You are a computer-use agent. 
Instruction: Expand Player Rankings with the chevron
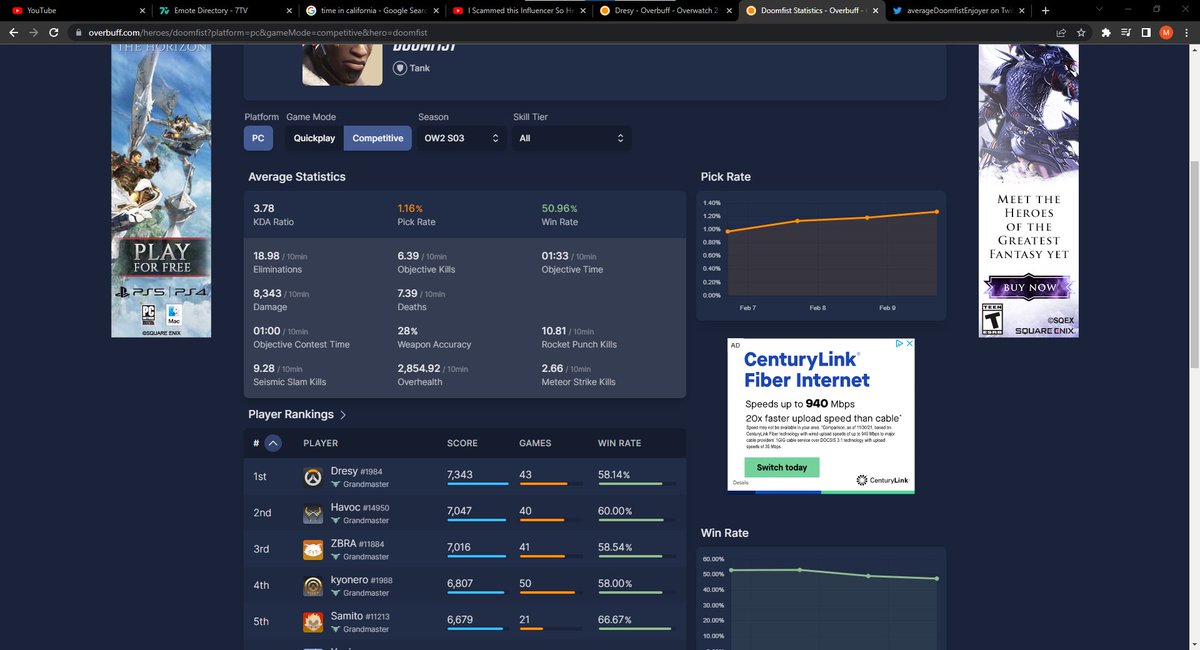343,414
